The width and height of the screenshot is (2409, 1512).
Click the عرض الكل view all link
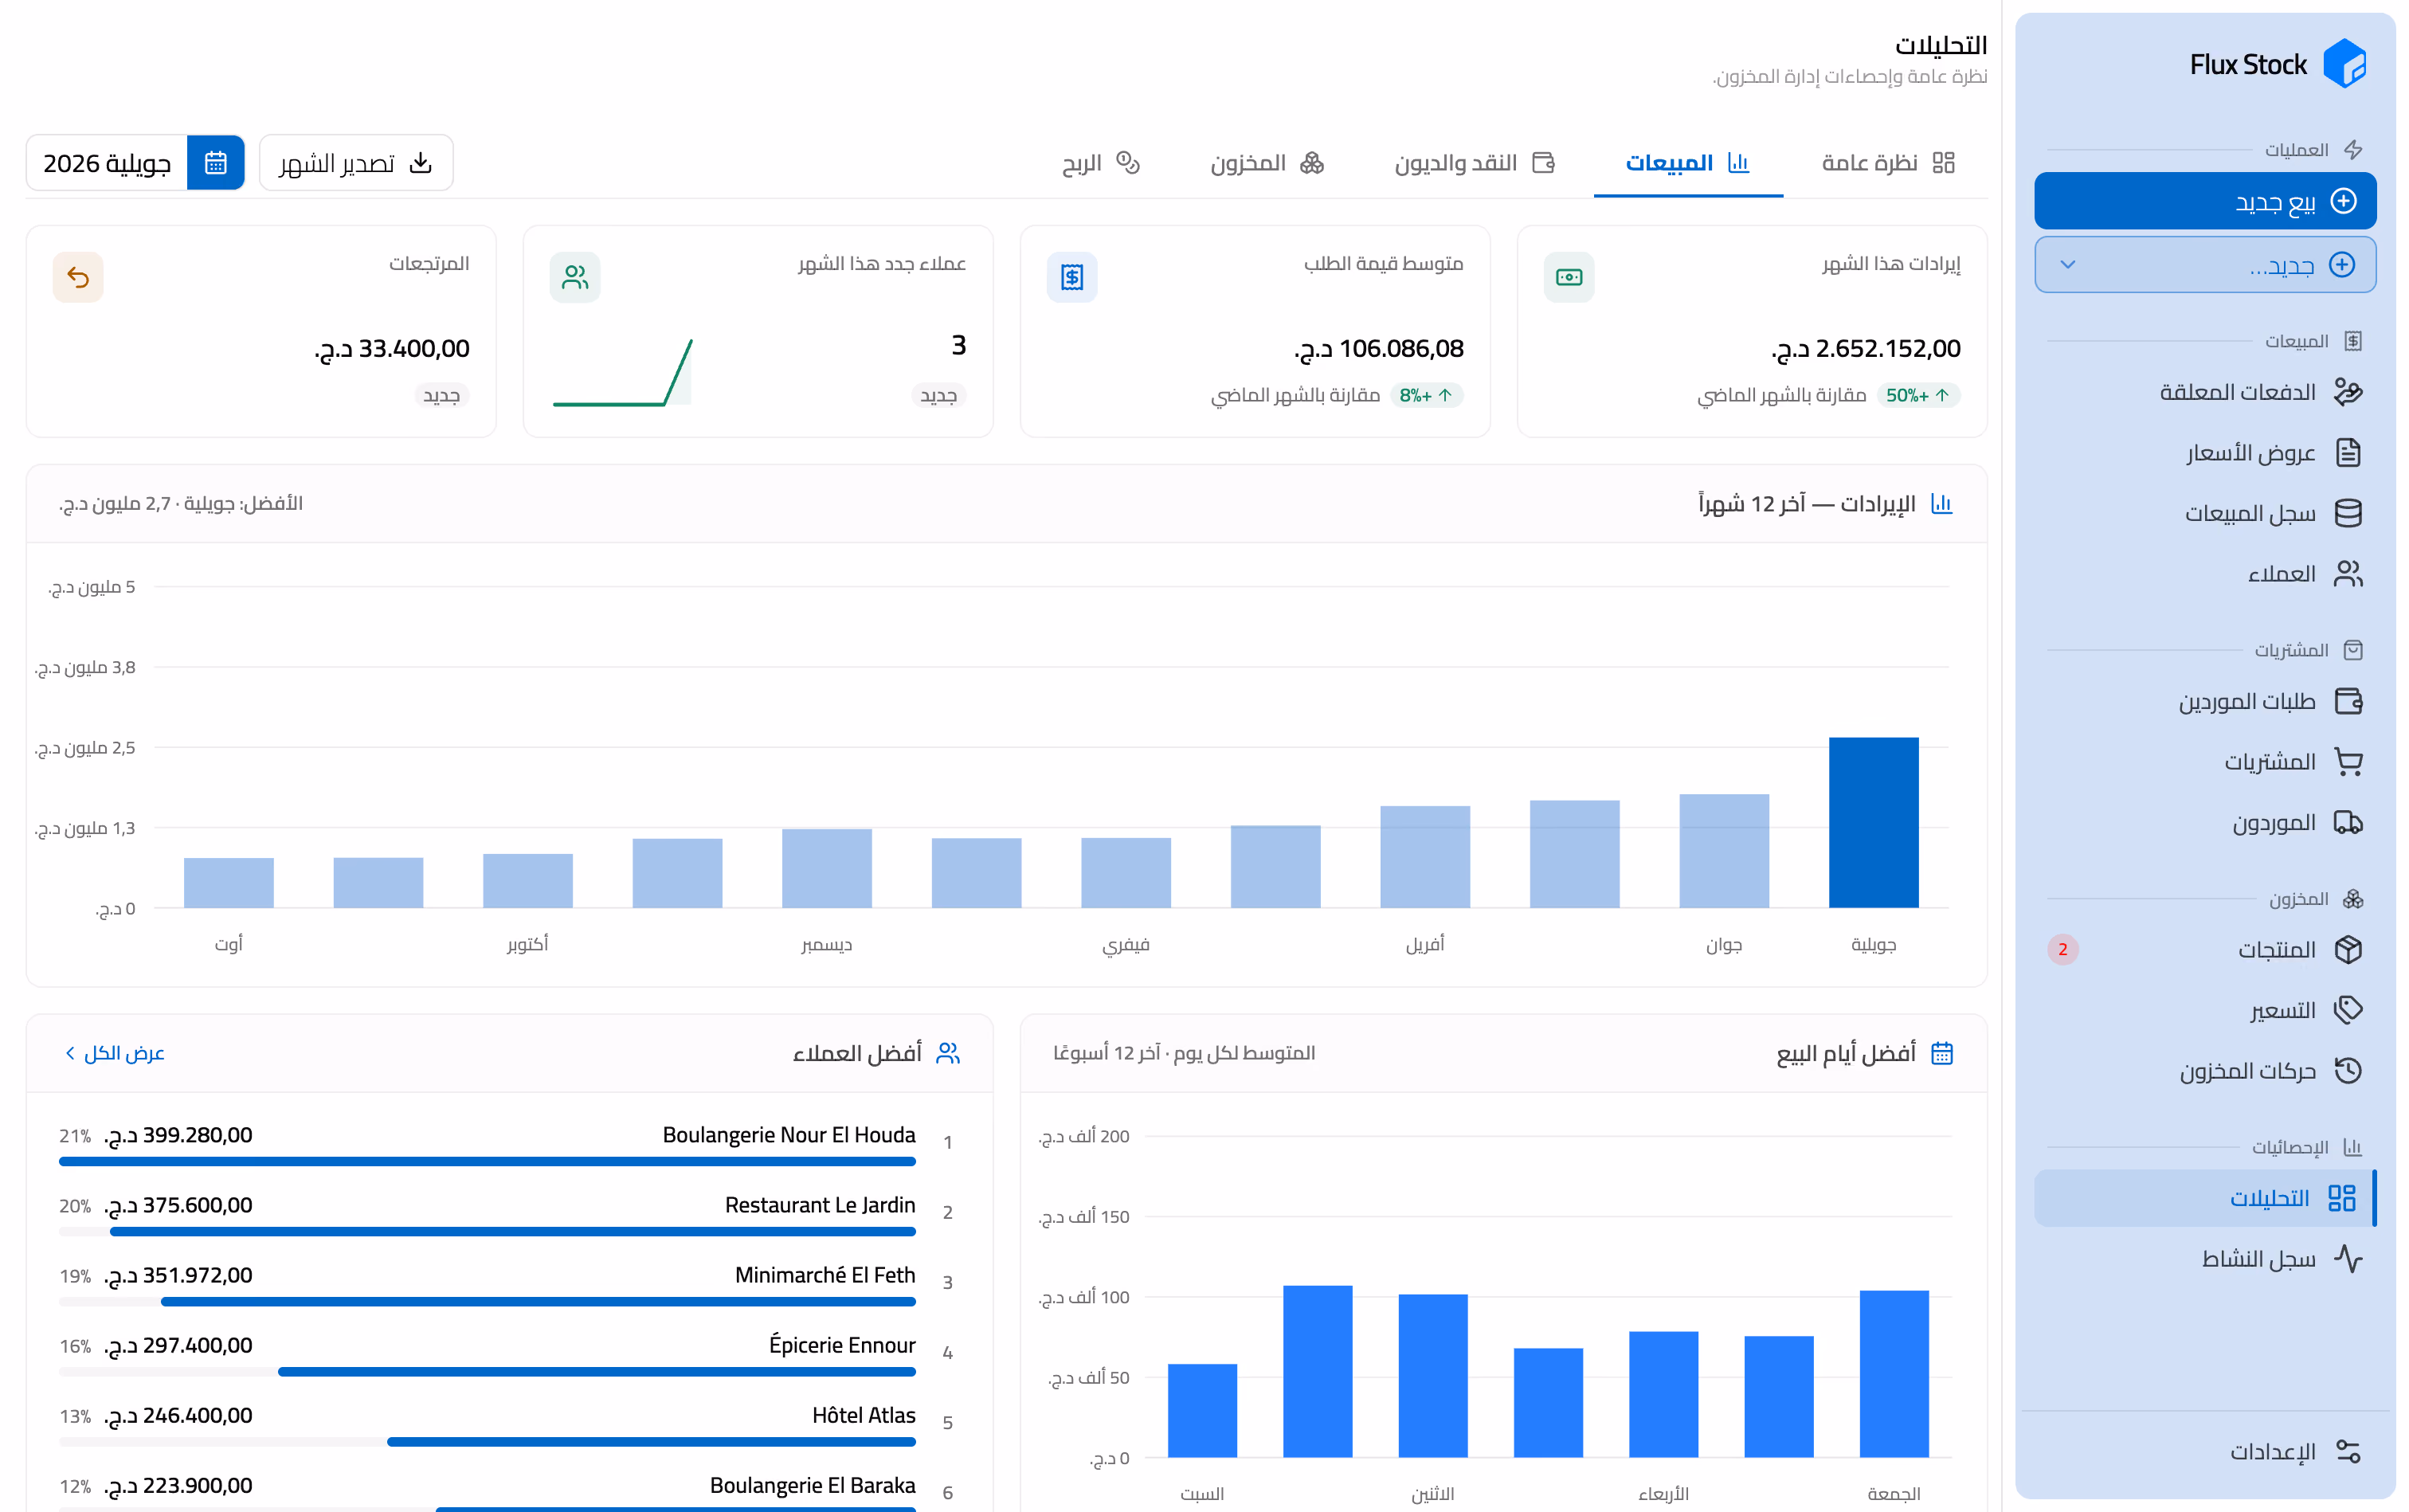pyautogui.click(x=114, y=1053)
